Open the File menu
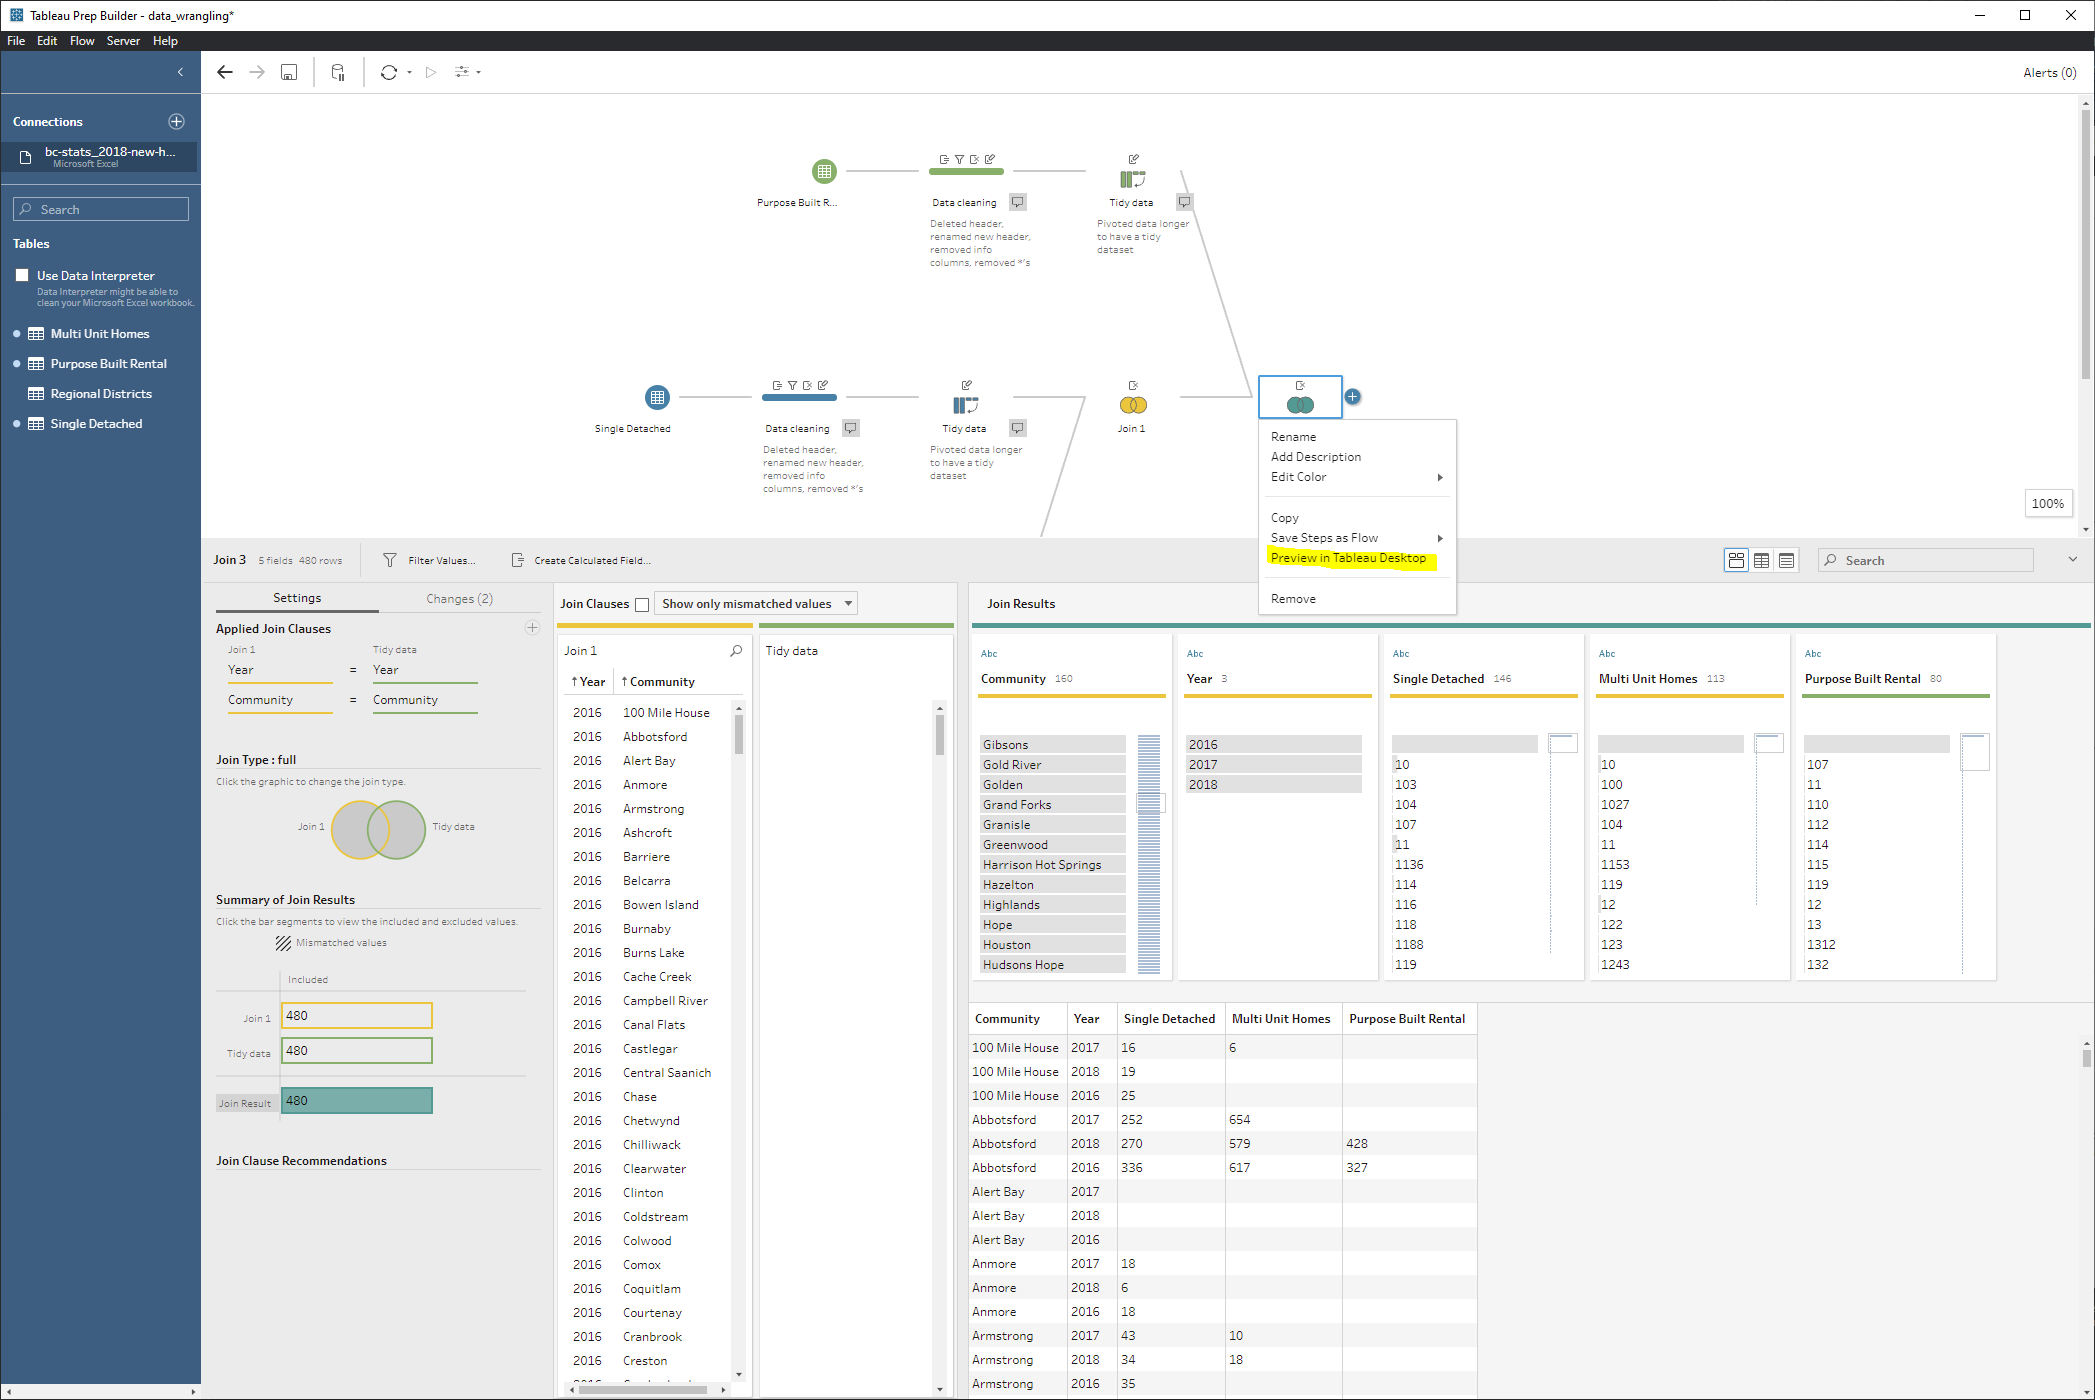 point(16,41)
